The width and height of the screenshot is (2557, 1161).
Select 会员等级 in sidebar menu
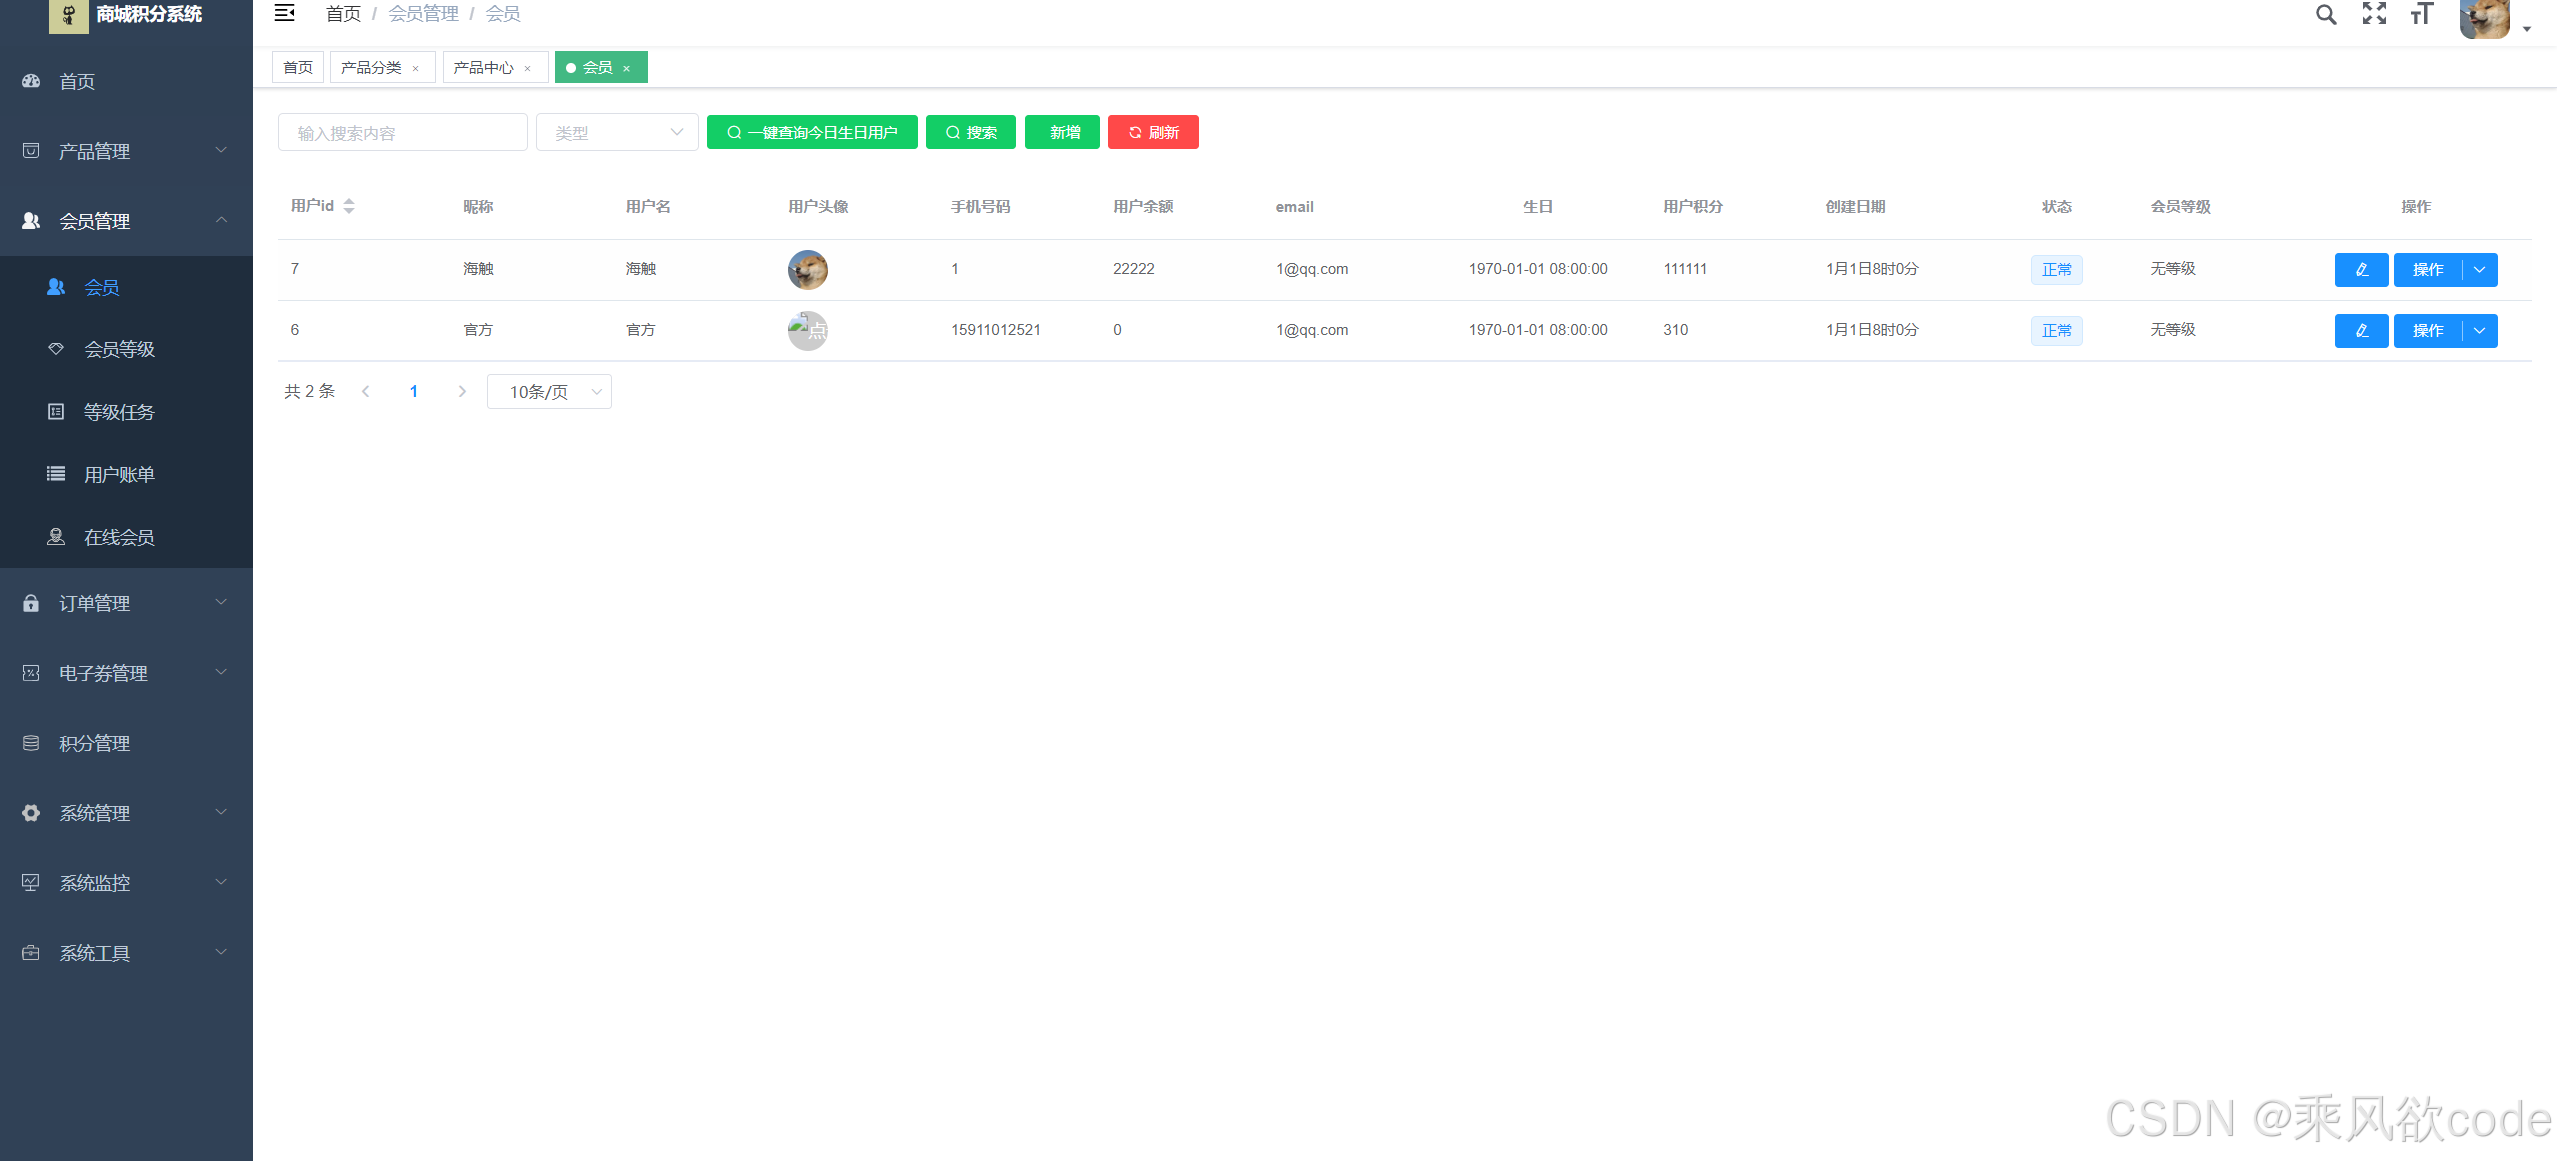click(x=118, y=350)
